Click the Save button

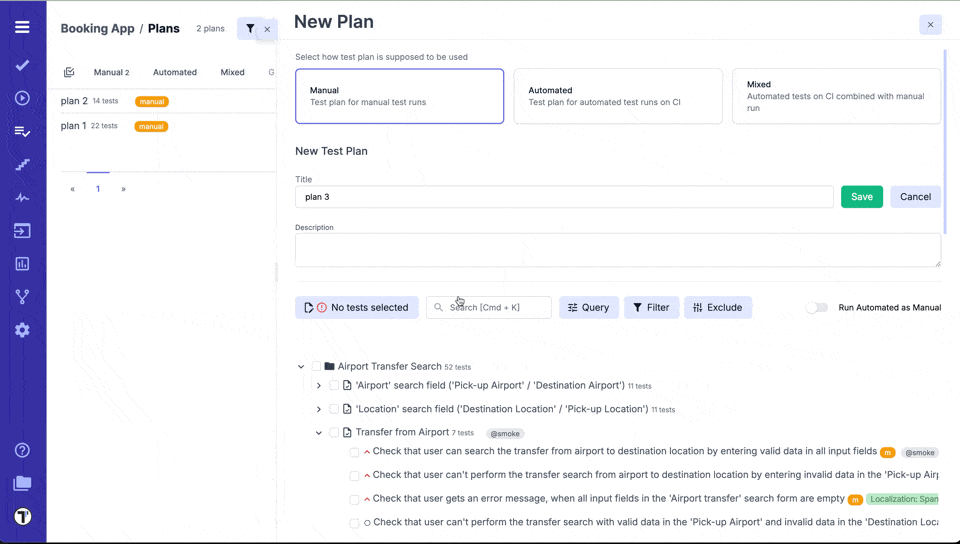(x=861, y=196)
